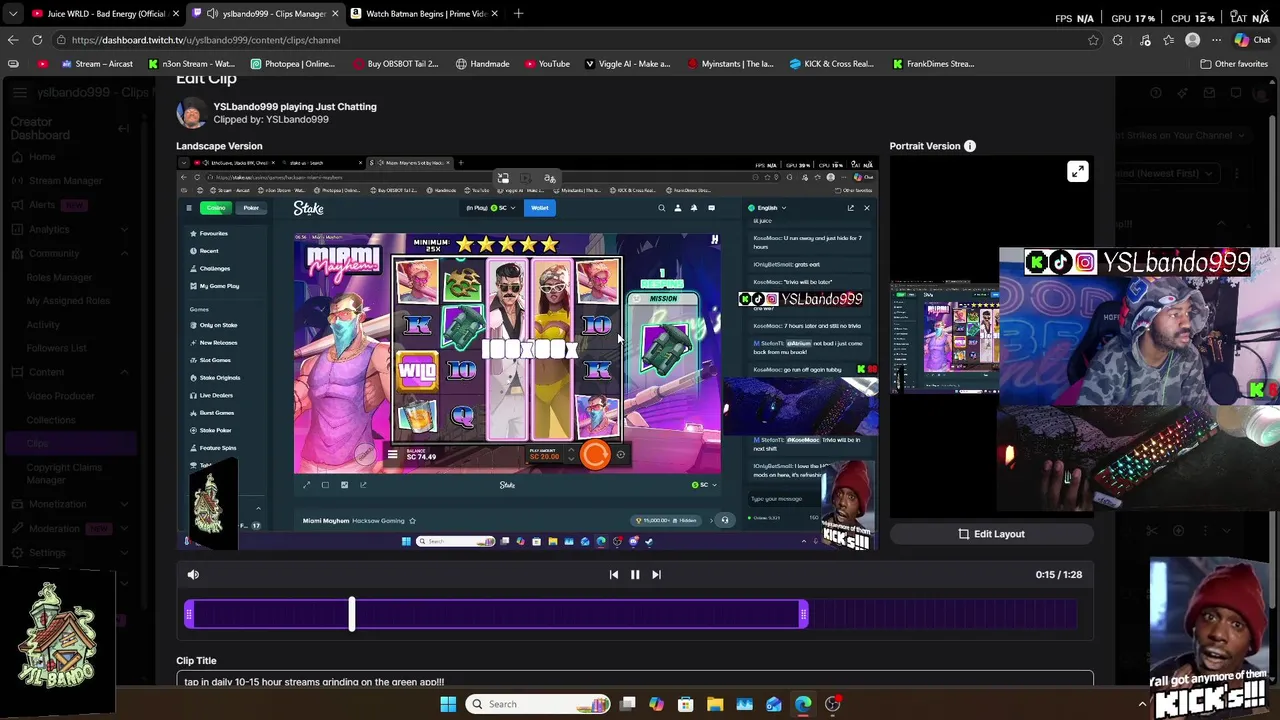This screenshot has width=1280, height=720.
Task: Open the Stream – Aircast bookmark
Action: pyautogui.click(x=97, y=64)
